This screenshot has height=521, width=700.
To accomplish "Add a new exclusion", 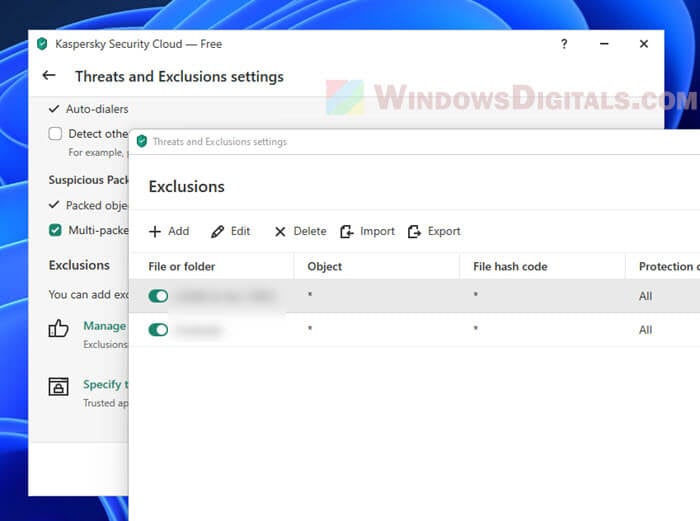I will point(169,231).
